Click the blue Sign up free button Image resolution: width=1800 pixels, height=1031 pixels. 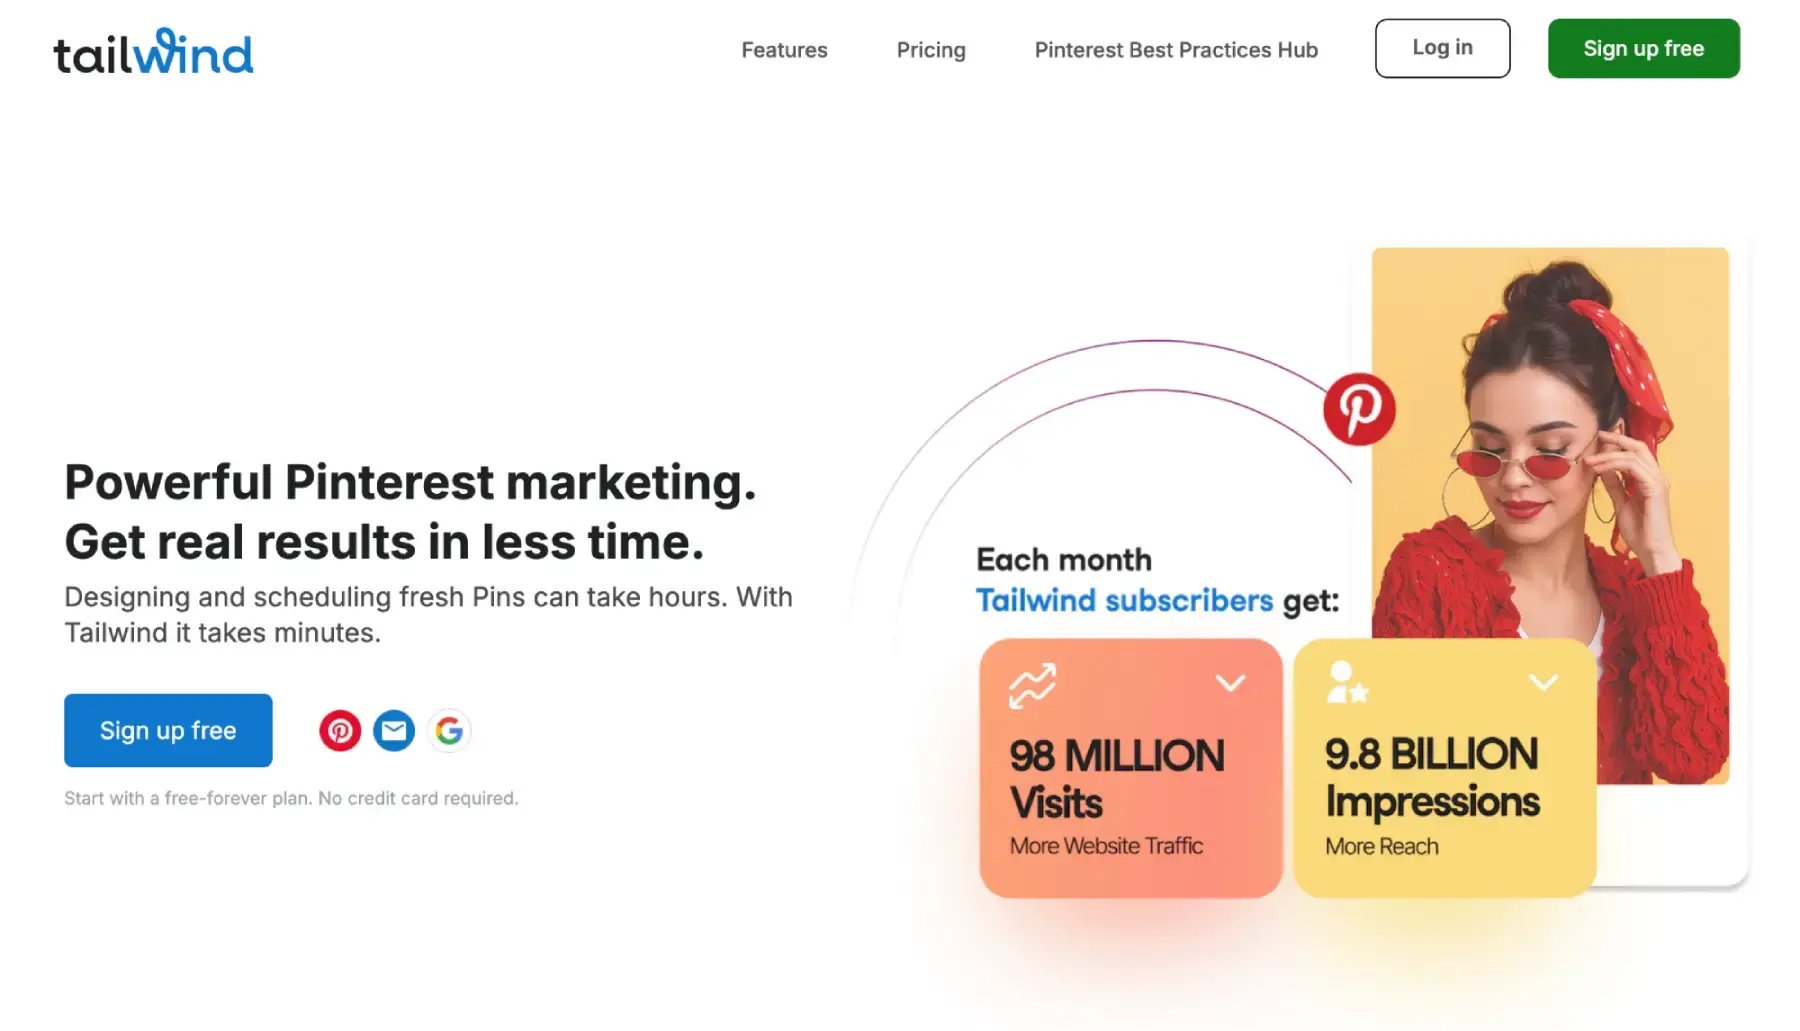[x=168, y=731]
